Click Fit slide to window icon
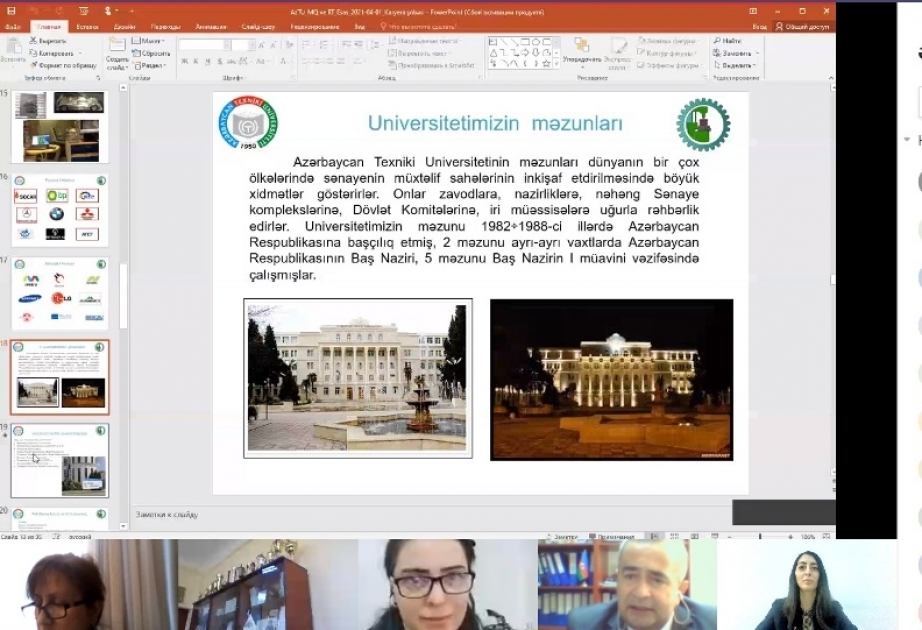Image resolution: width=922 pixels, height=630 pixels. click(826, 536)
